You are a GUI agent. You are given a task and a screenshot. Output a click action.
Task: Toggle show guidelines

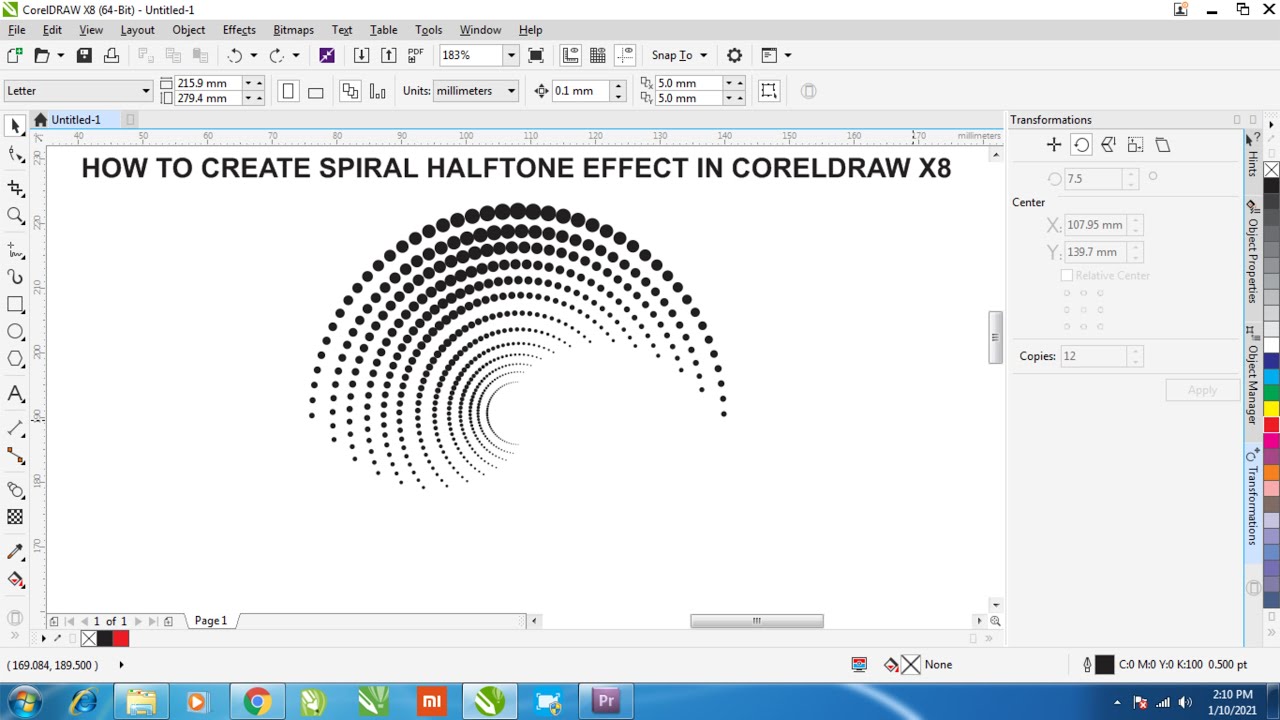[x=625, y=55]
